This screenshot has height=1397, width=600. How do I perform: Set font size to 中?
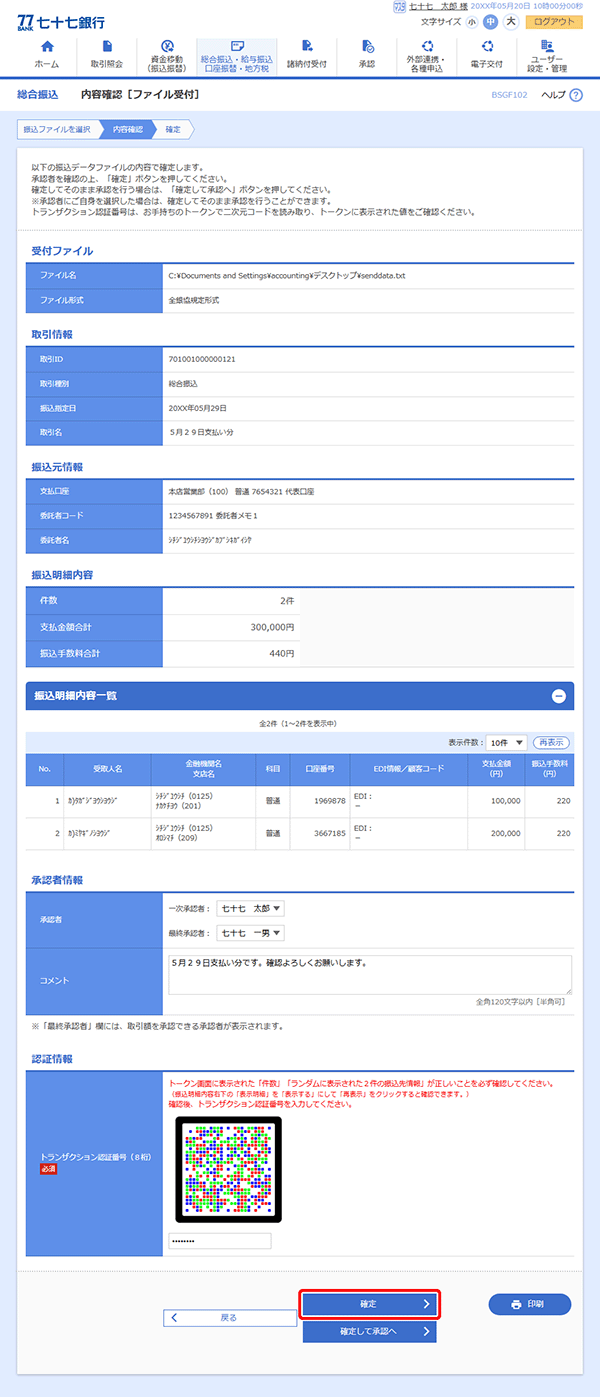click(x=491, y=21)
